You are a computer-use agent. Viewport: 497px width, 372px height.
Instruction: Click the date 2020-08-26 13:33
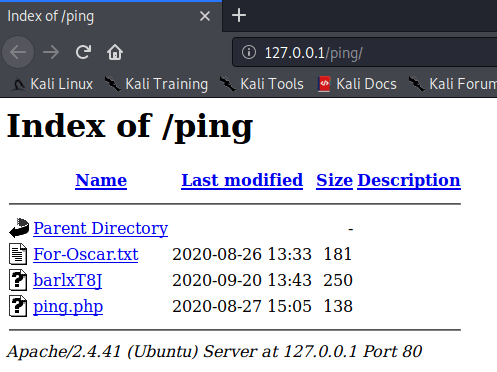(242, 254)
